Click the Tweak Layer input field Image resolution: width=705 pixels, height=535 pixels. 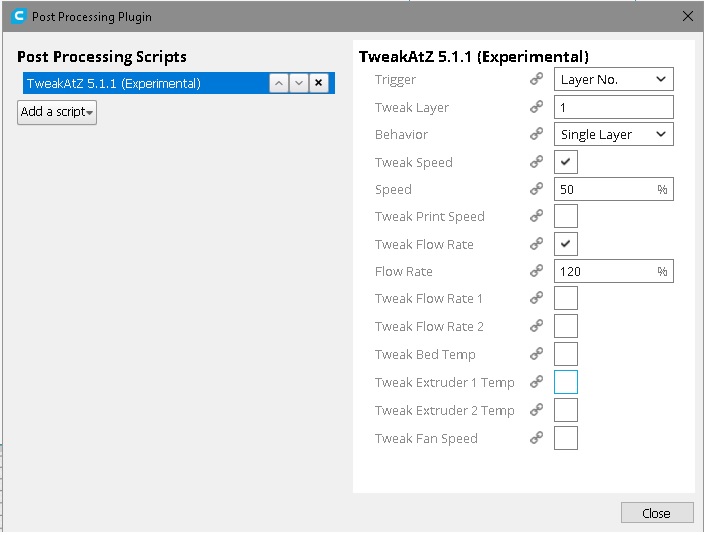click(x=614, y=107)
